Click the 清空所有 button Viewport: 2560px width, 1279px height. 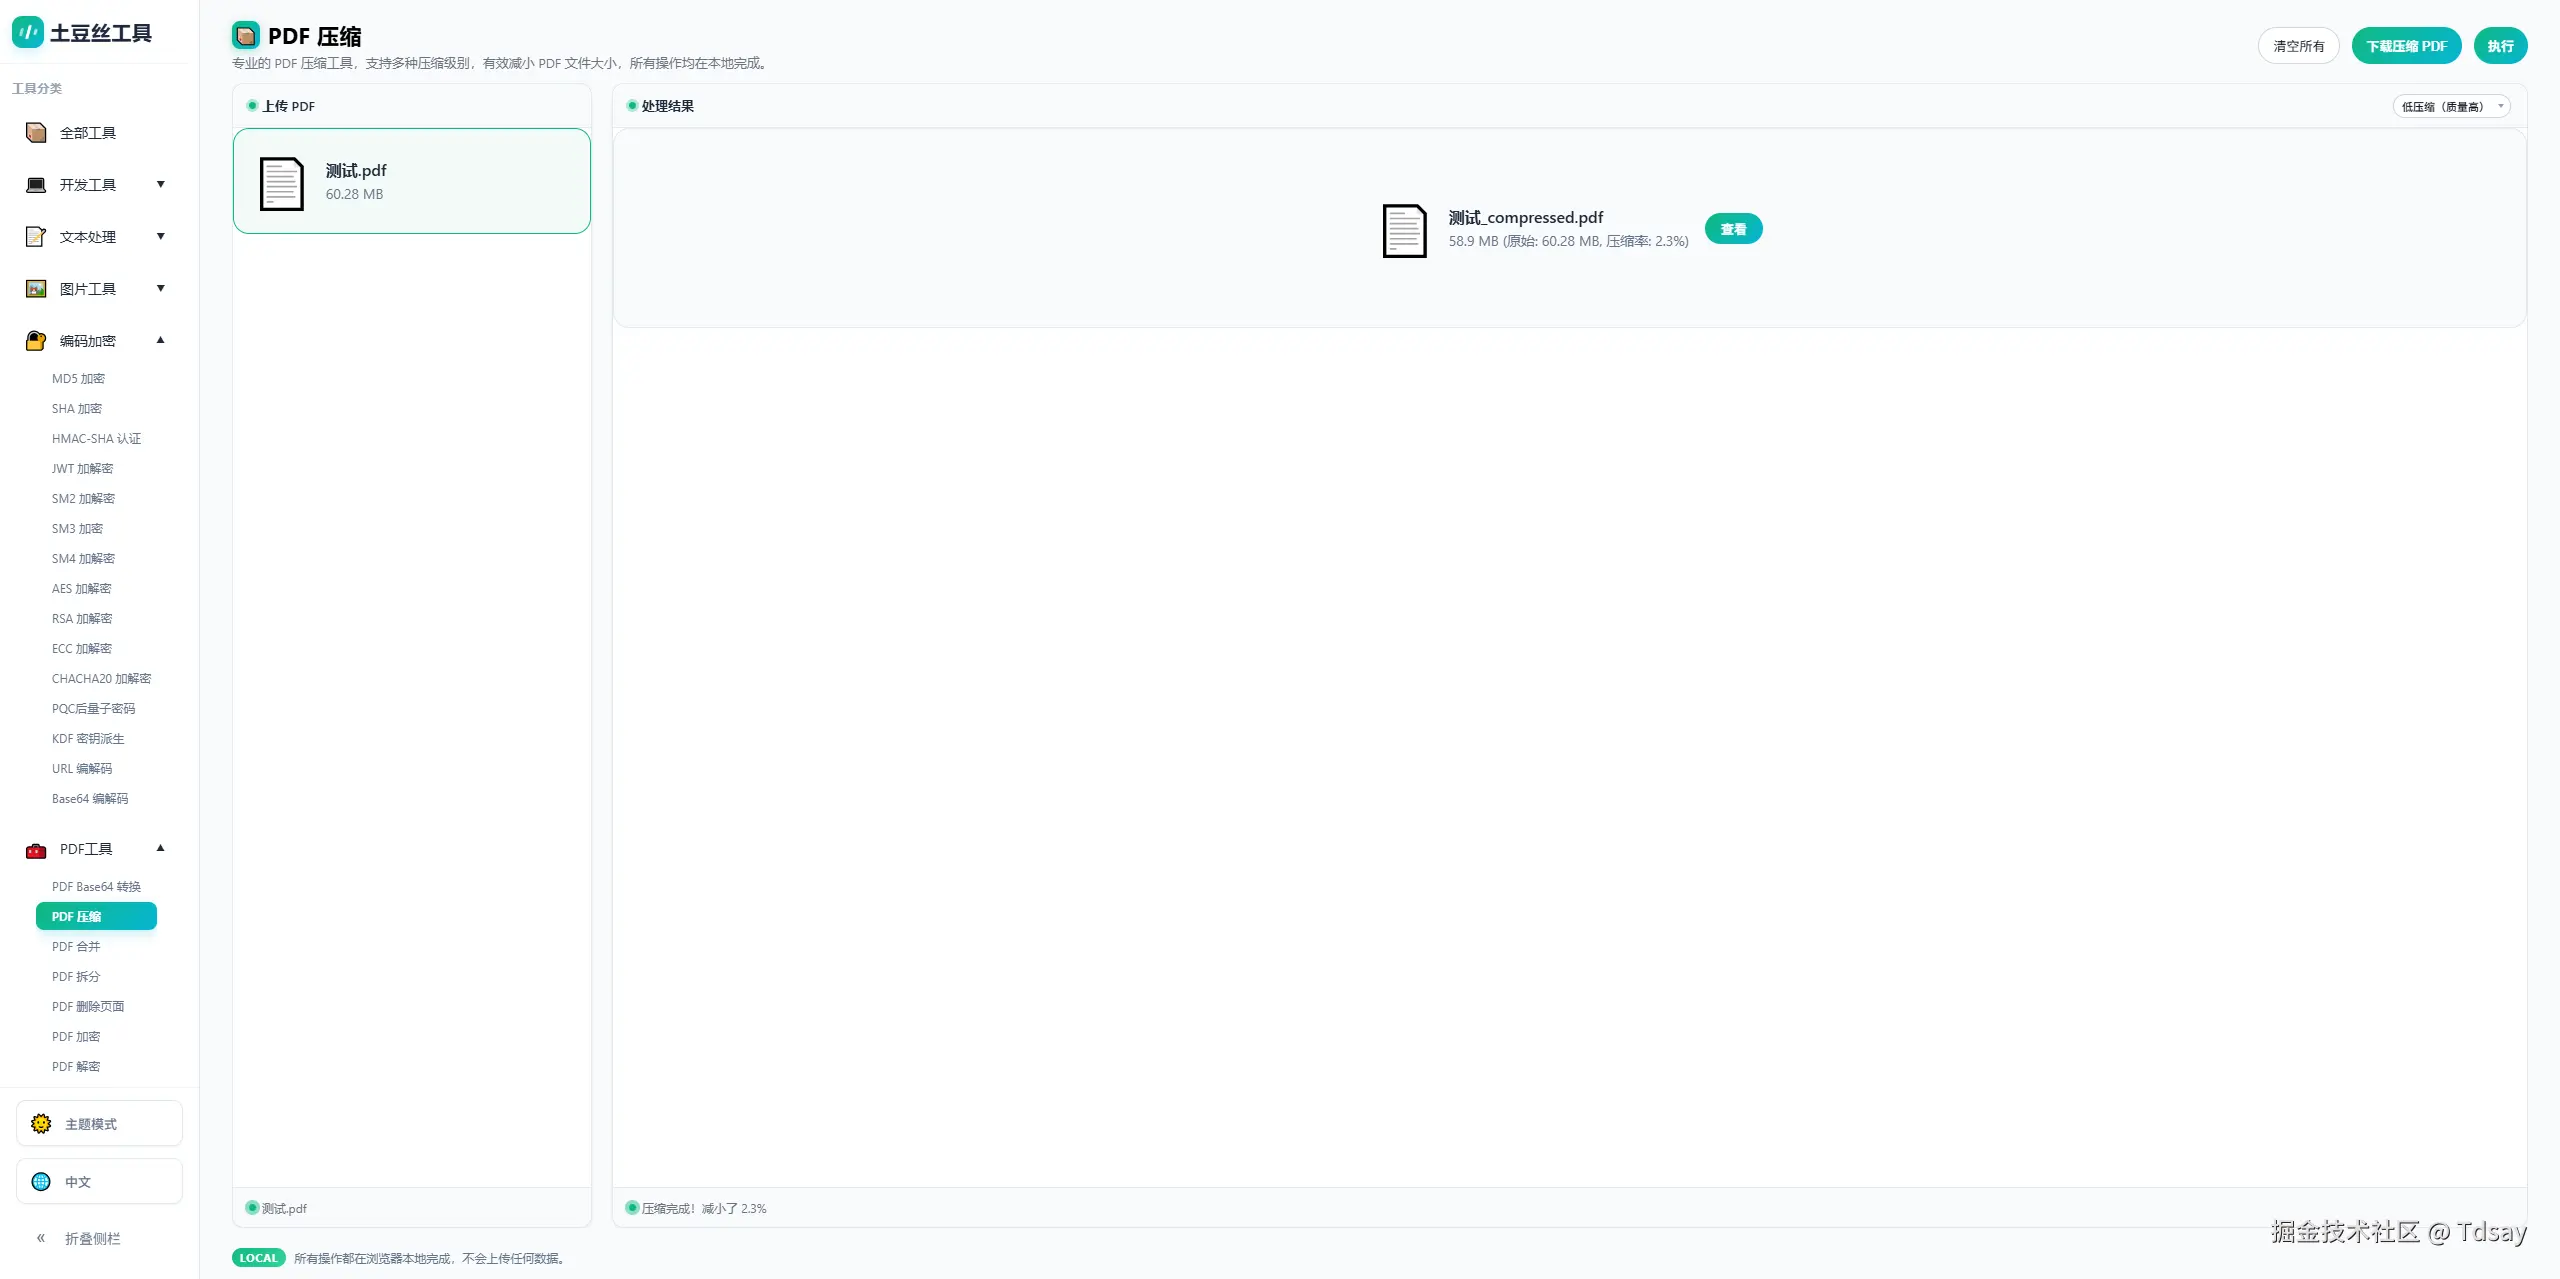(2298, 46)
